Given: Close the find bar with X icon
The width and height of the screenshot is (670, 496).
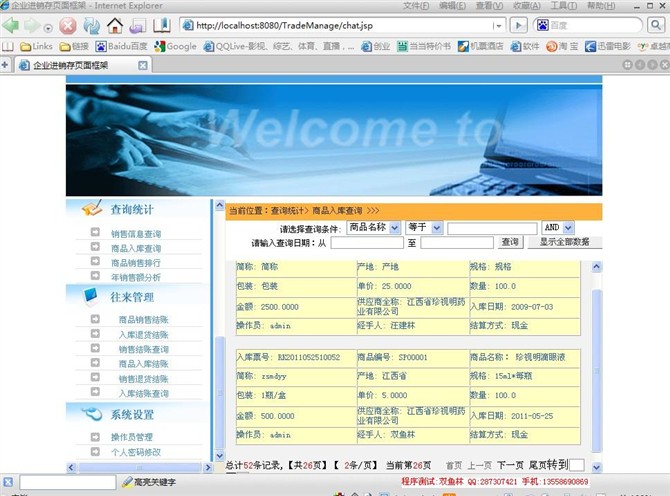Looking at the screenshot, I should coord(8,482).
